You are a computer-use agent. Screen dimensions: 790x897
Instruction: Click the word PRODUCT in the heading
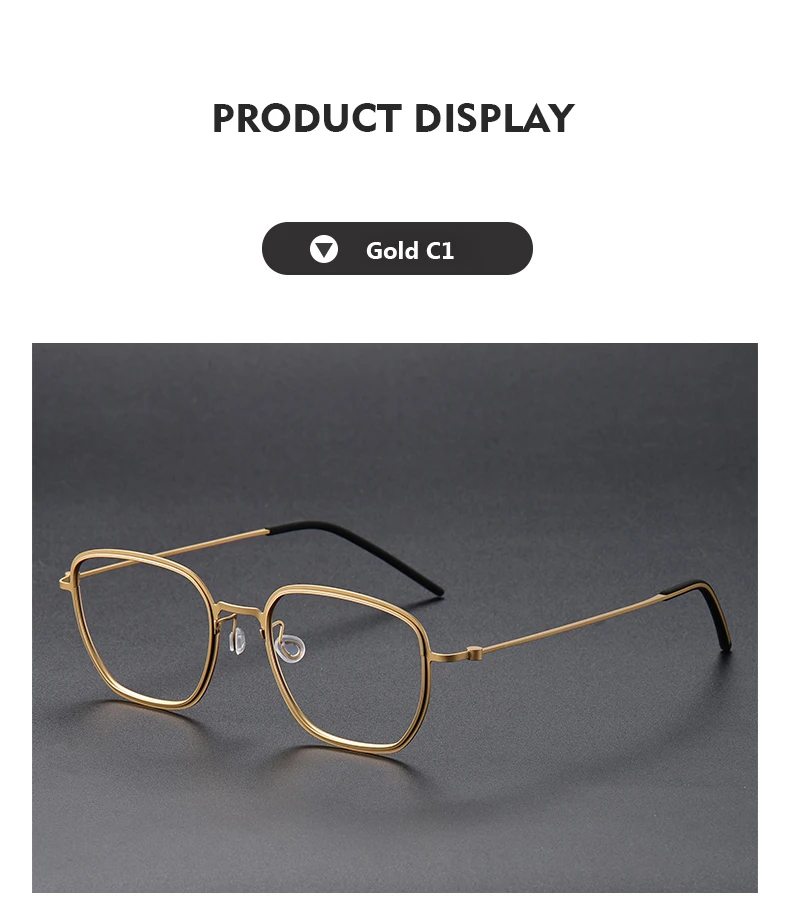306,118
